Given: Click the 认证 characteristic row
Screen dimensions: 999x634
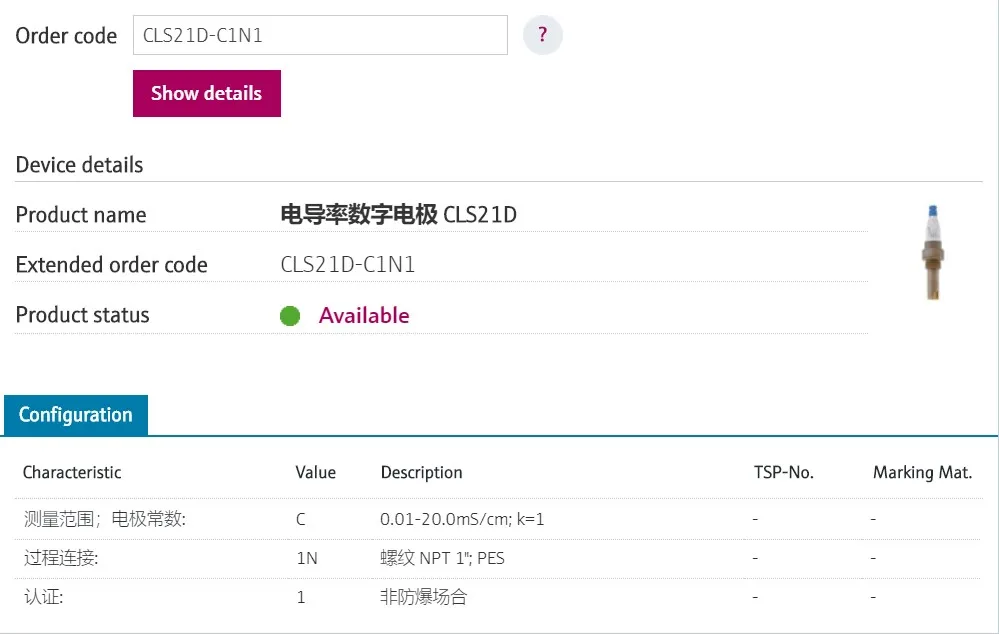Looking at the screenshot, I should [x=498, y=597].
